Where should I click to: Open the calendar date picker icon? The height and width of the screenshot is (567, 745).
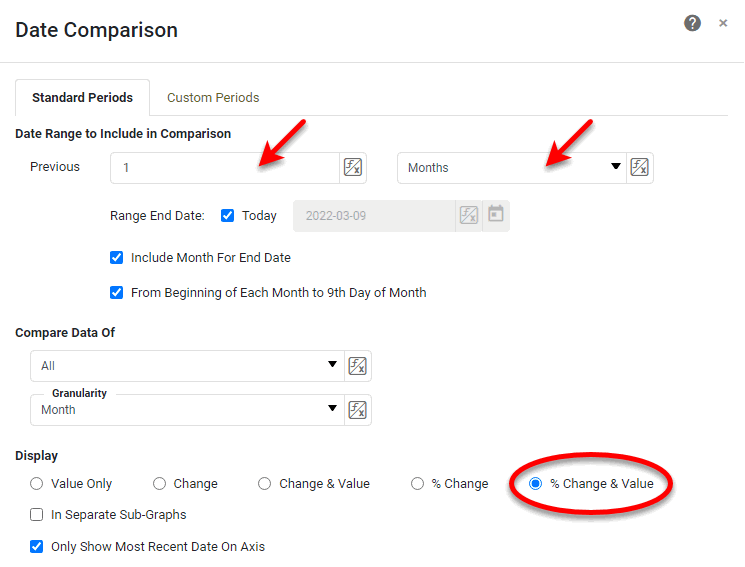point(495,215)
